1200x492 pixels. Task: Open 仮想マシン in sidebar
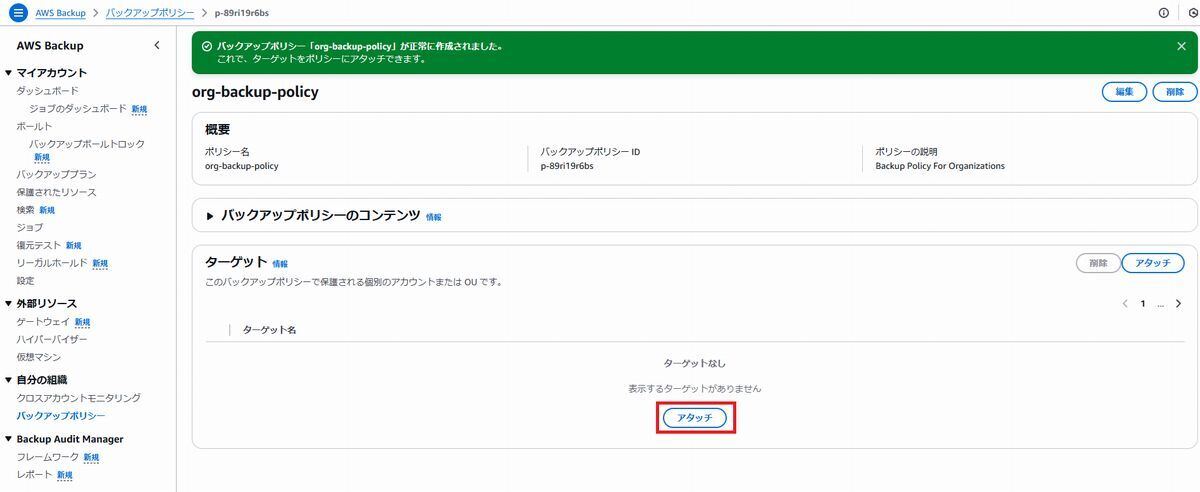coord(39,357)
